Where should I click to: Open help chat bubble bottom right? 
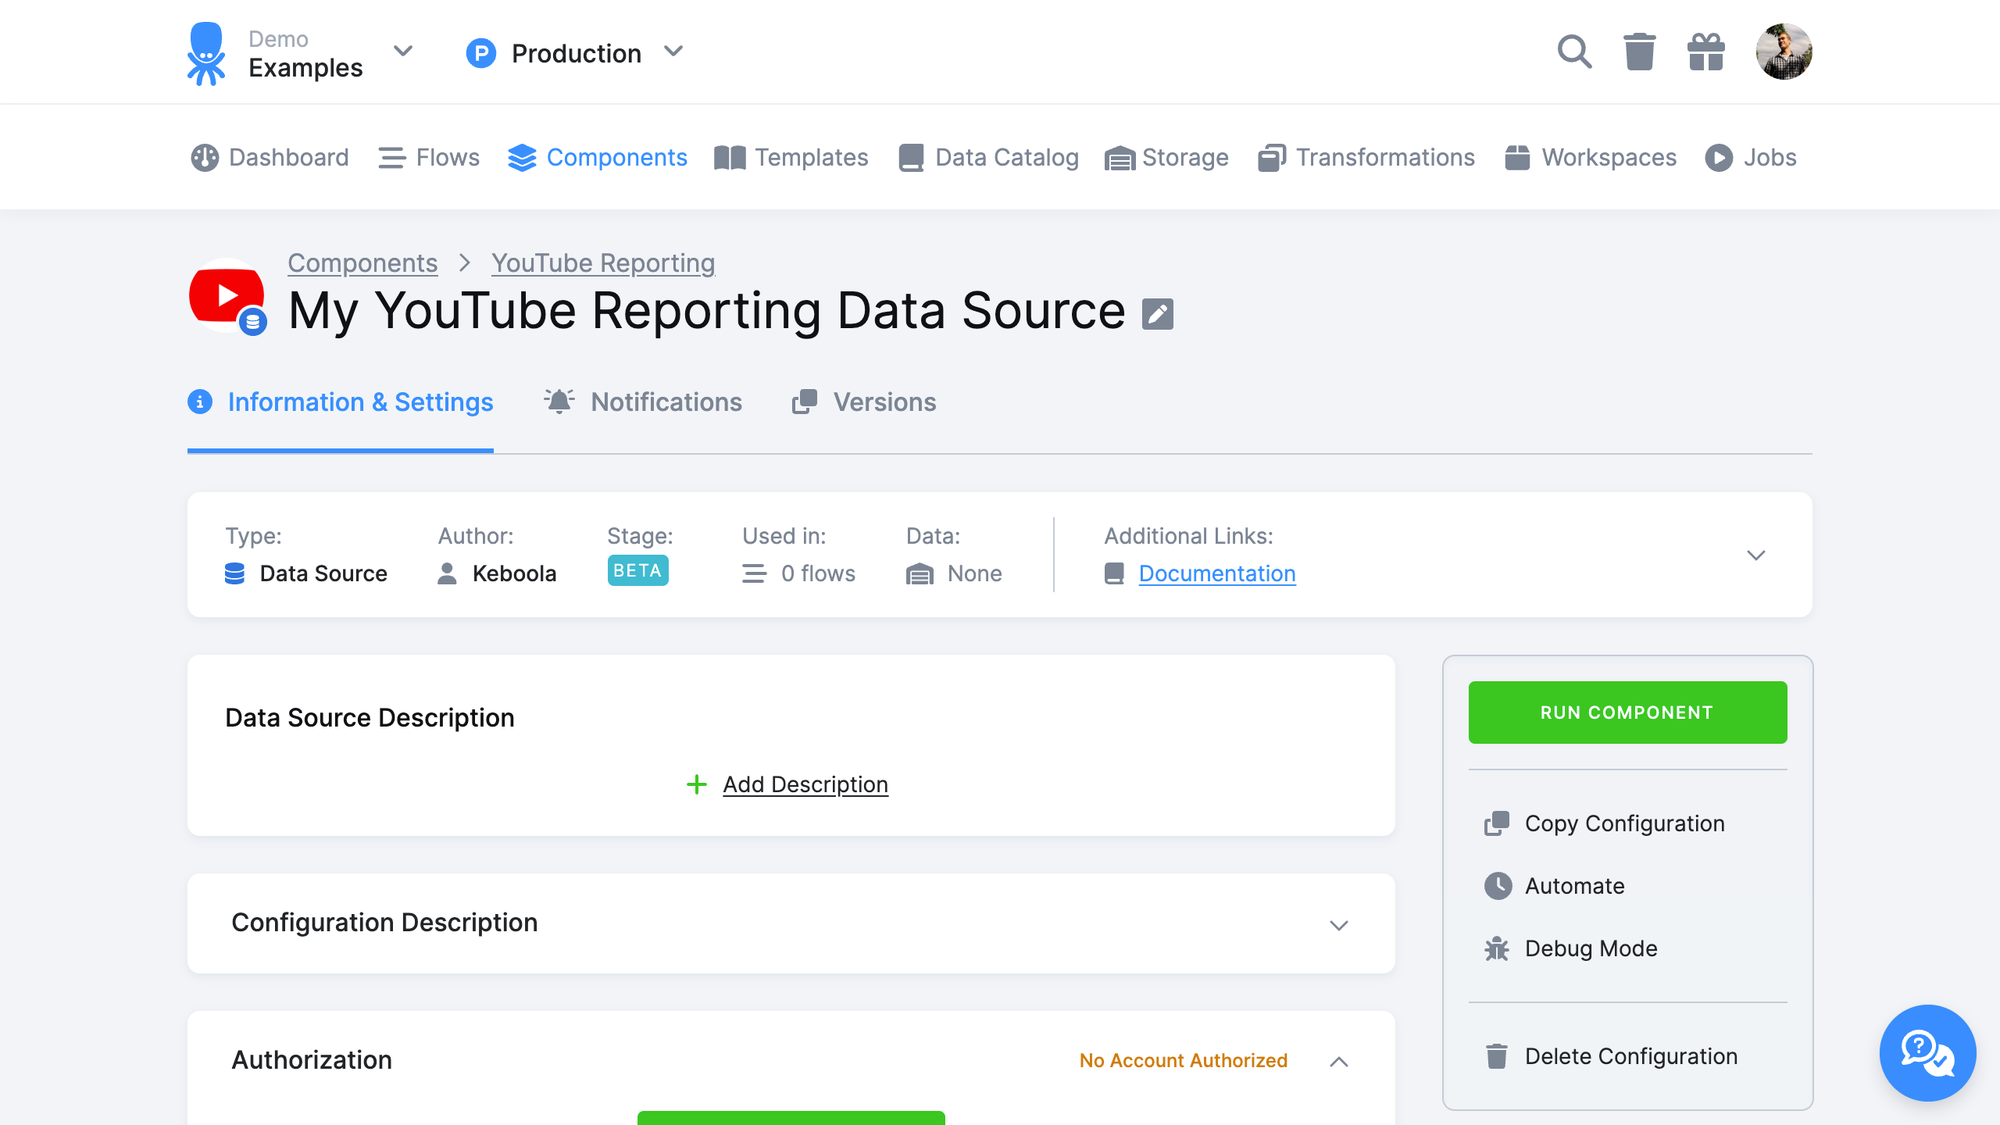click(1927, 1053)
